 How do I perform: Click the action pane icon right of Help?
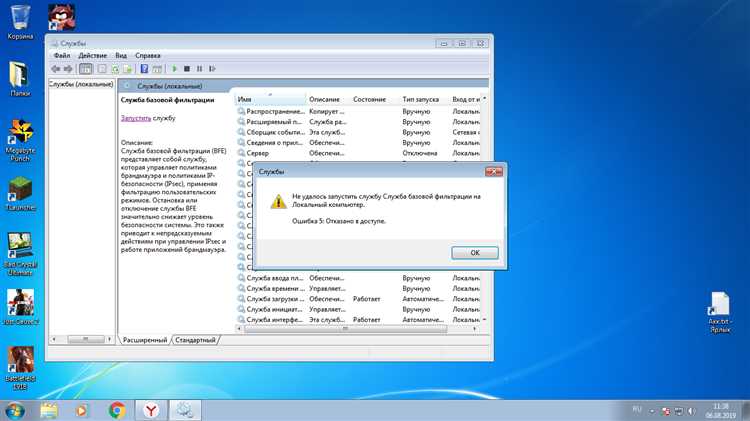tap(157, 69)
